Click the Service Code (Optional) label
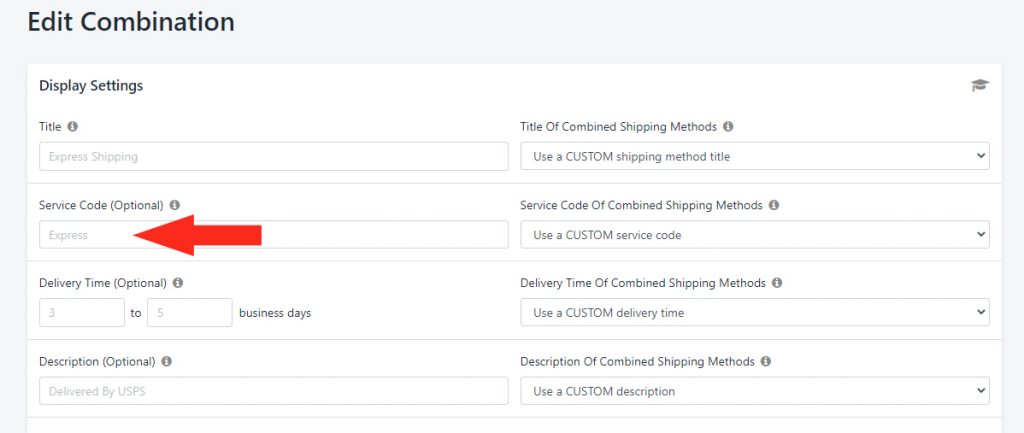 [100, 205]
